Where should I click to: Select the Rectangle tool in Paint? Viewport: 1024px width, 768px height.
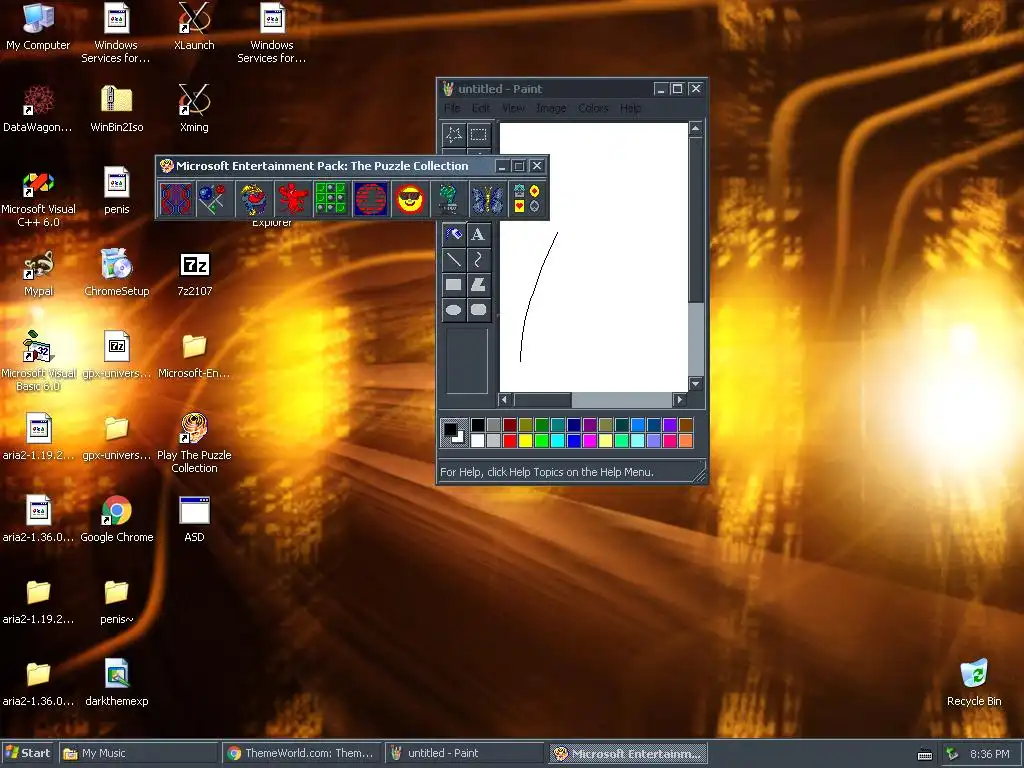[x=453, y=284]
